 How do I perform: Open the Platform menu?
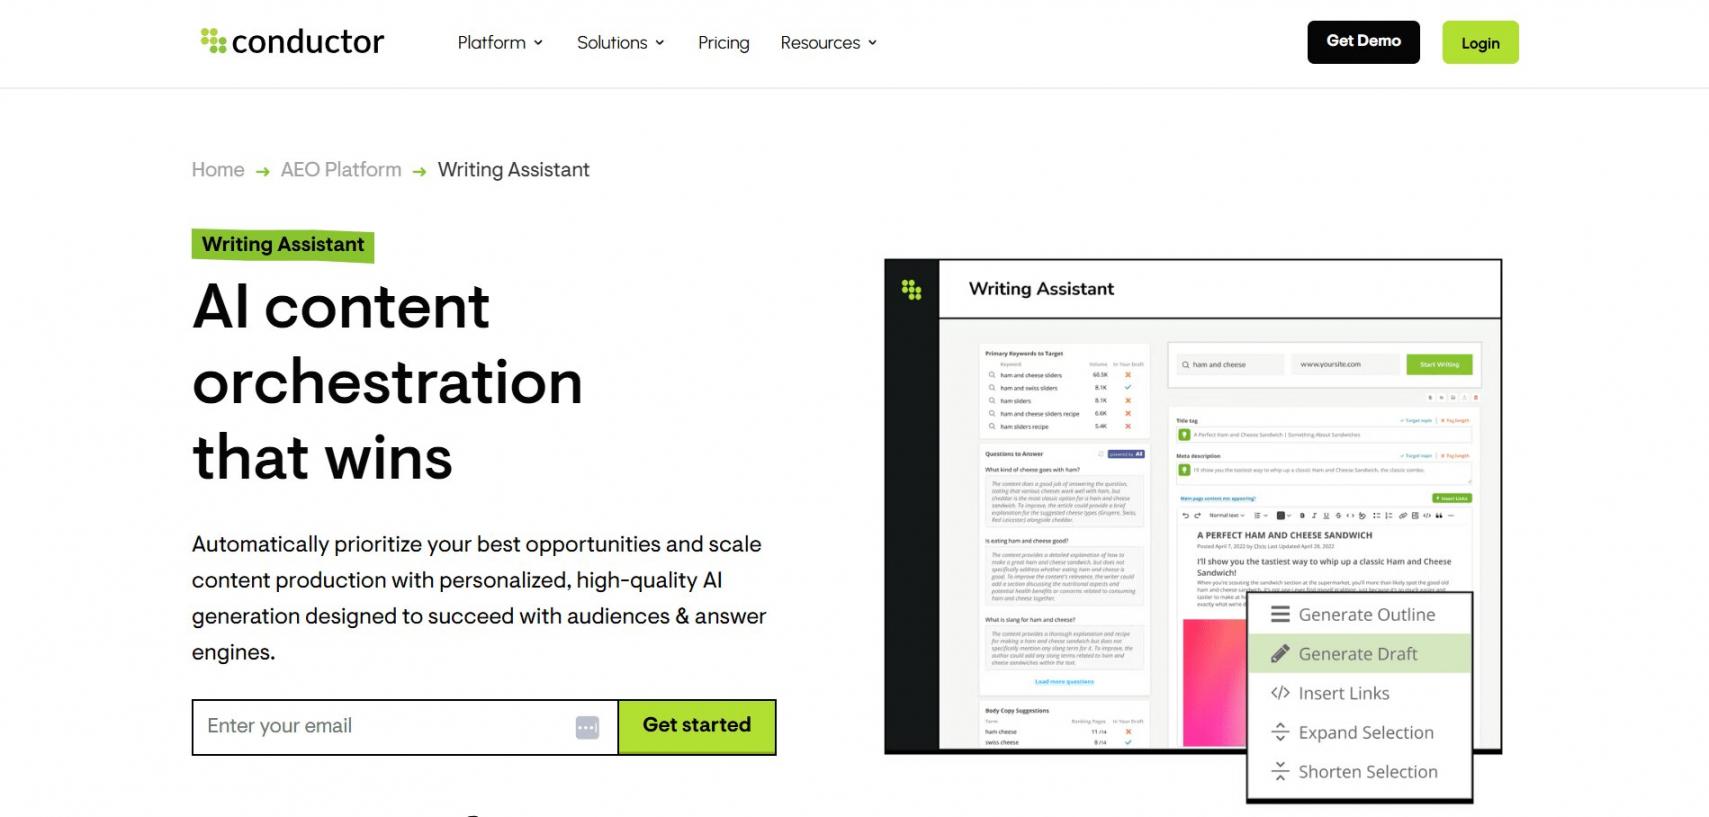500,43
